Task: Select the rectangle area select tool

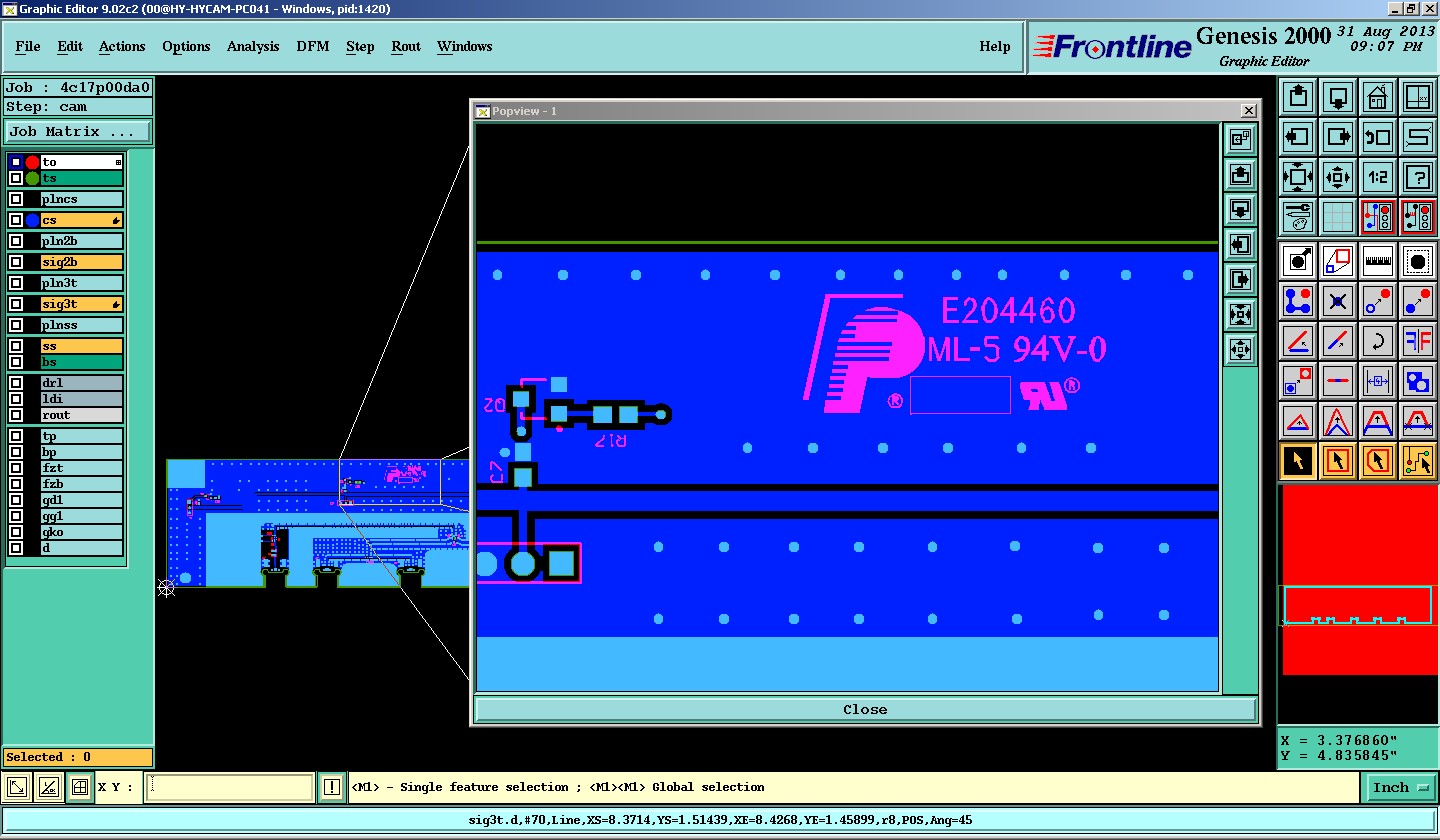Action: click(1338, 461)
